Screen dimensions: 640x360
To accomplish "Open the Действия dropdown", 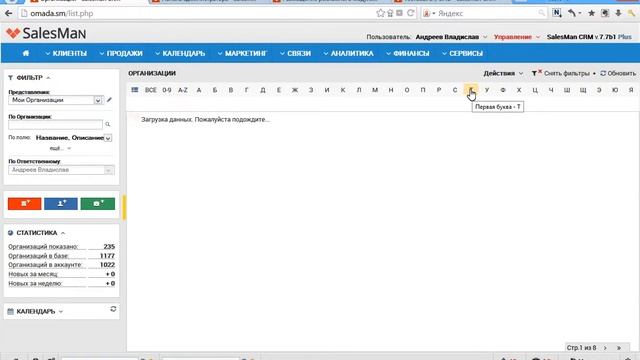I will tap(503, 73).
